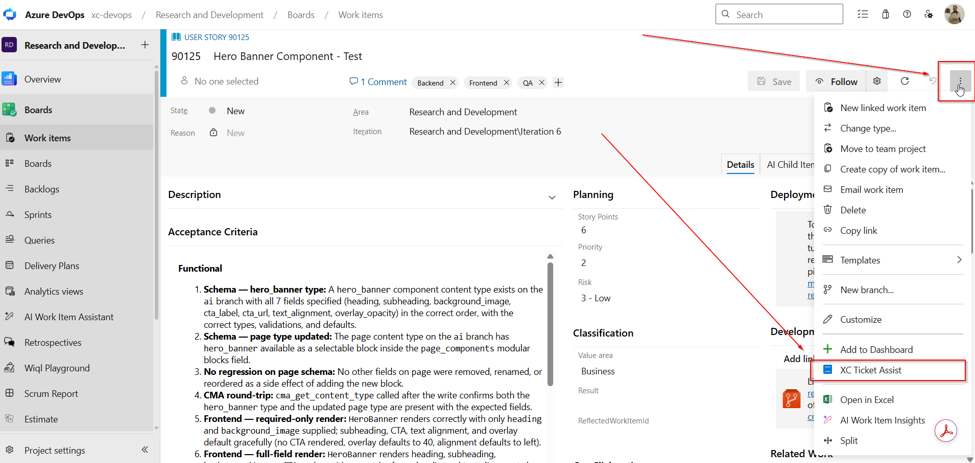
Task: Click the Save button
Action: 774,81
